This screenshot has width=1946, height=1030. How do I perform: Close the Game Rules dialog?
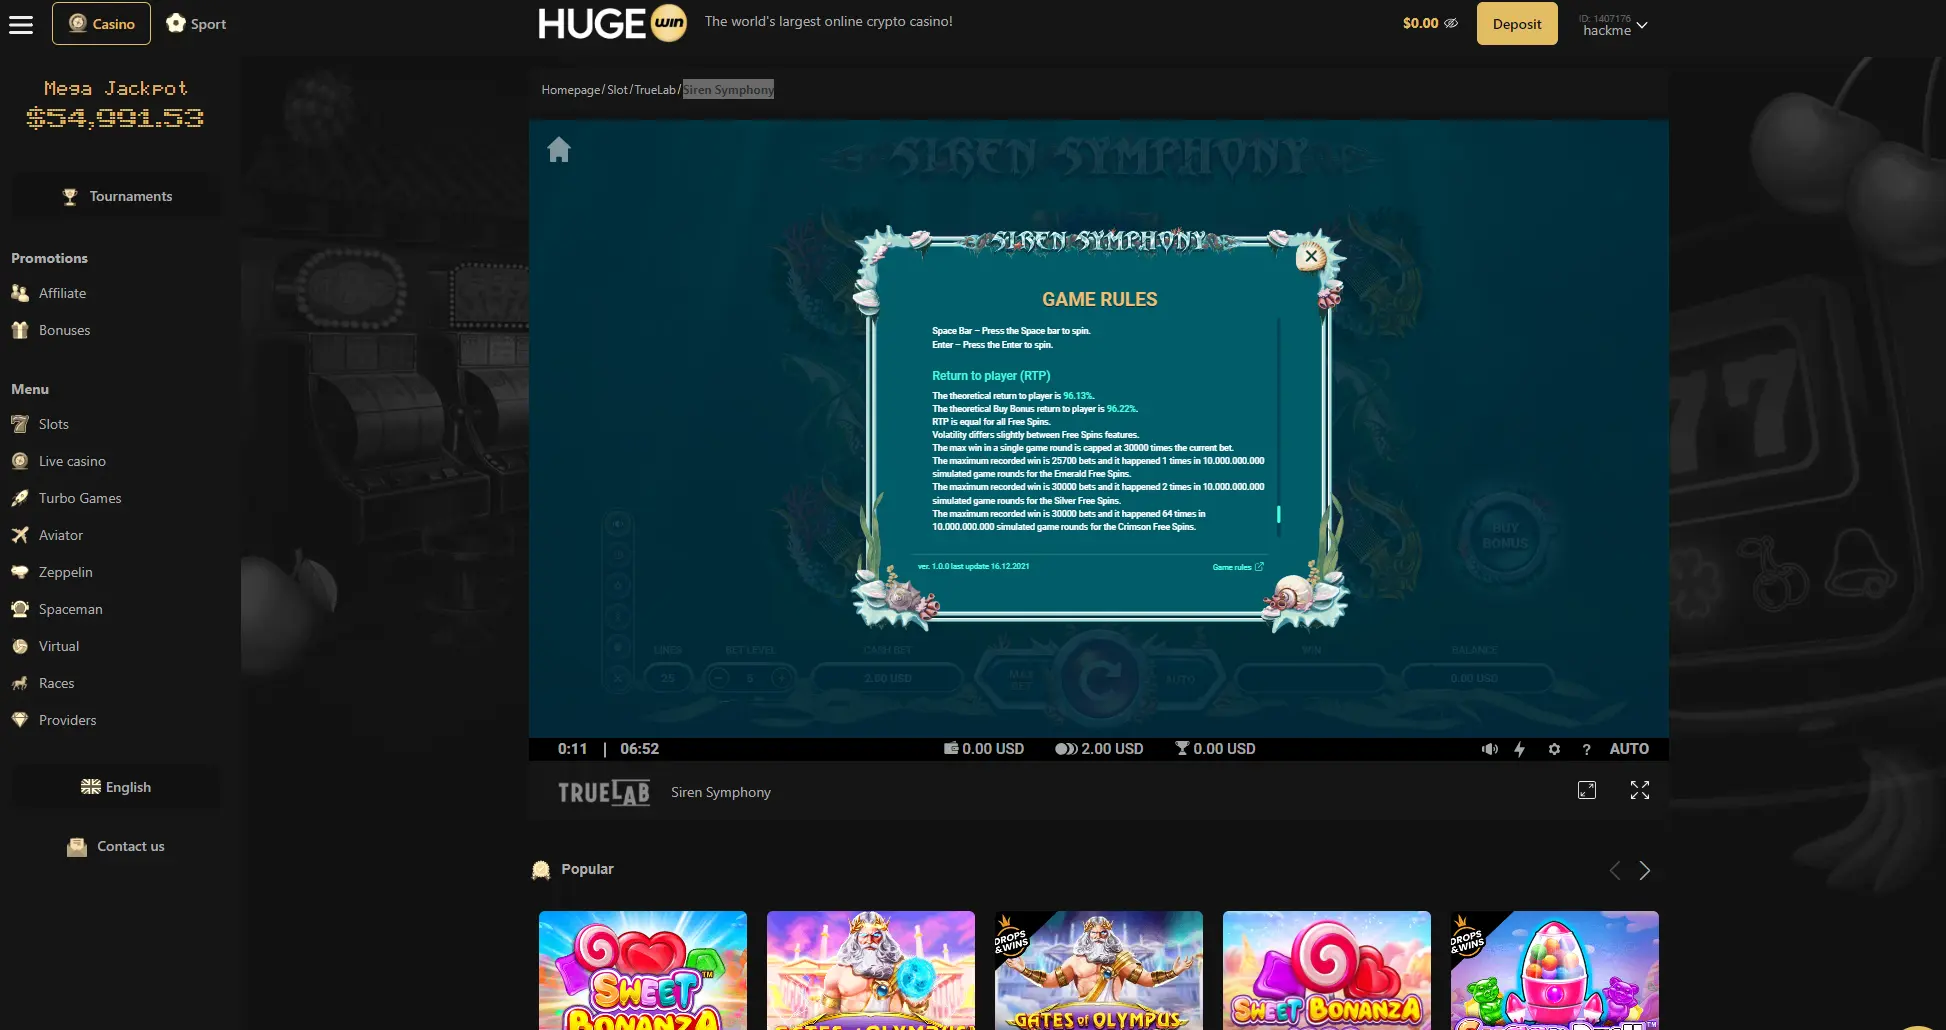click(x=1311, y=256)
